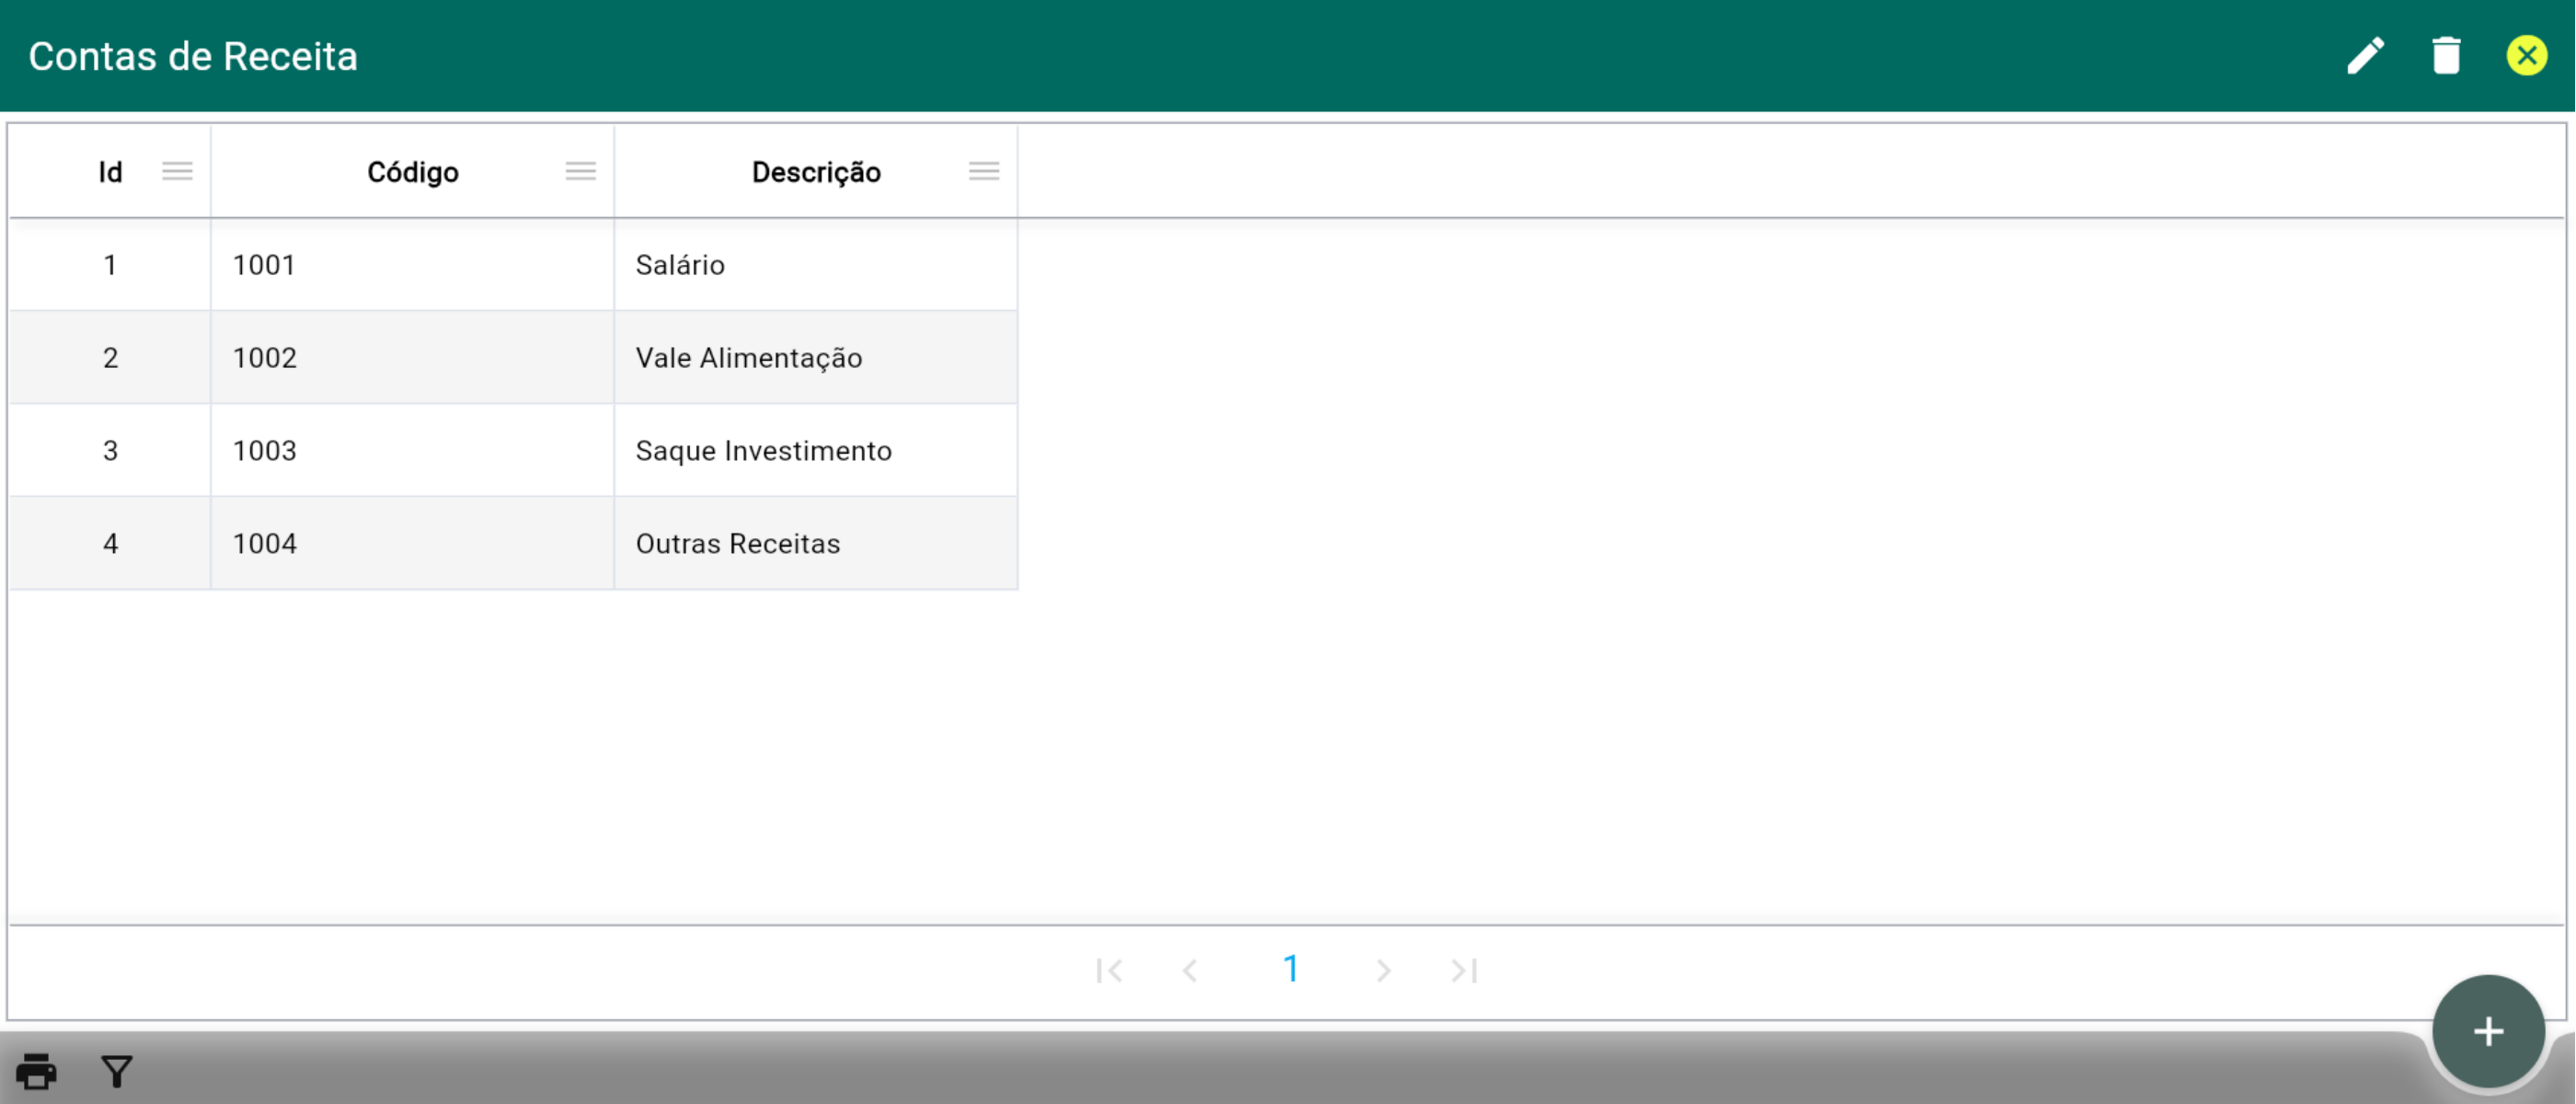Open the Id column menu
This screenshot has width=2576, height=1104.
(x=177, y=171)
